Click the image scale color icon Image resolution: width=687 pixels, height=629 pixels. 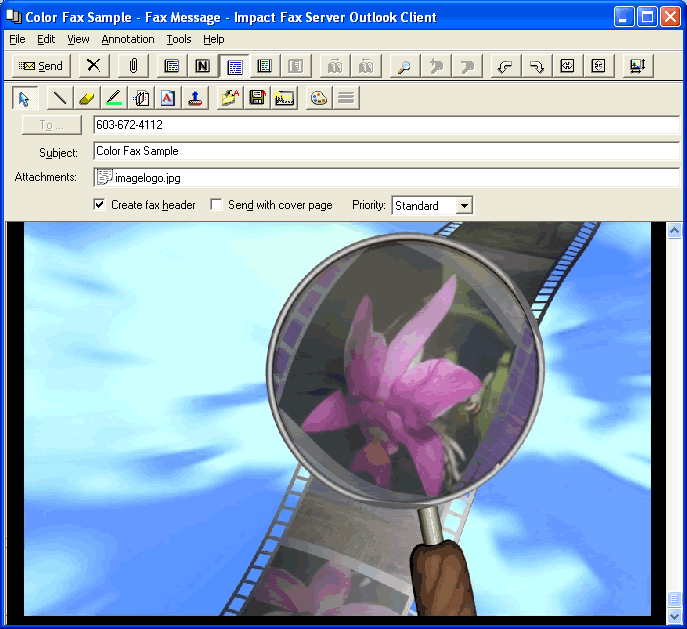(x=637, y=66)
